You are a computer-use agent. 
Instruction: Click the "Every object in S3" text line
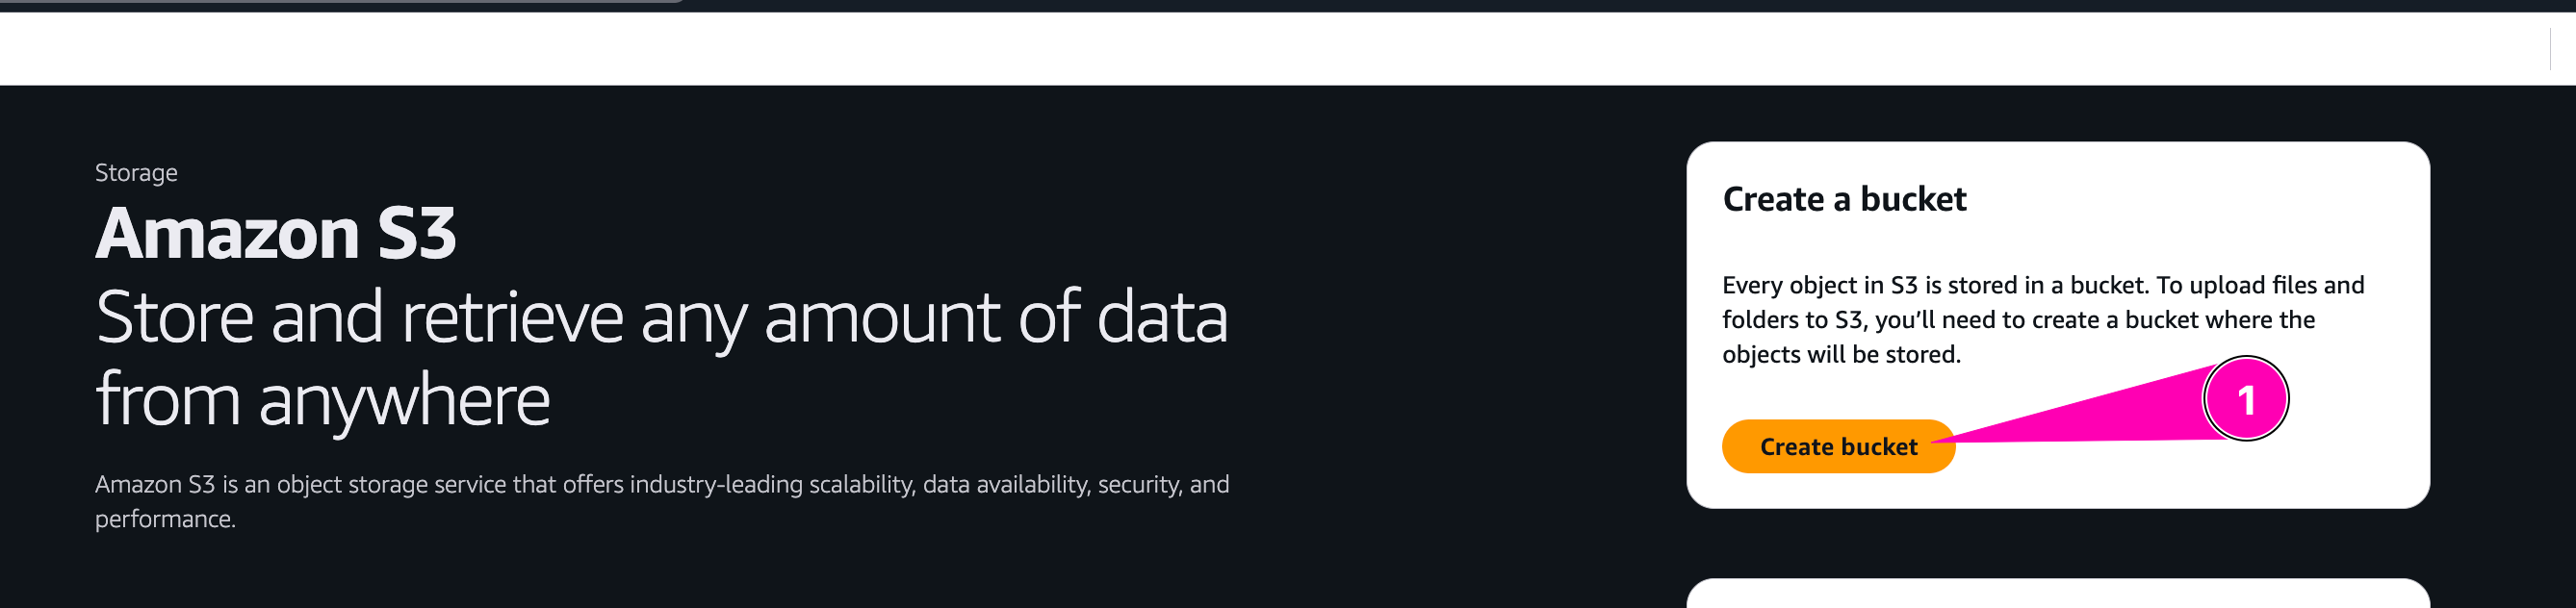click(2042, 285)
